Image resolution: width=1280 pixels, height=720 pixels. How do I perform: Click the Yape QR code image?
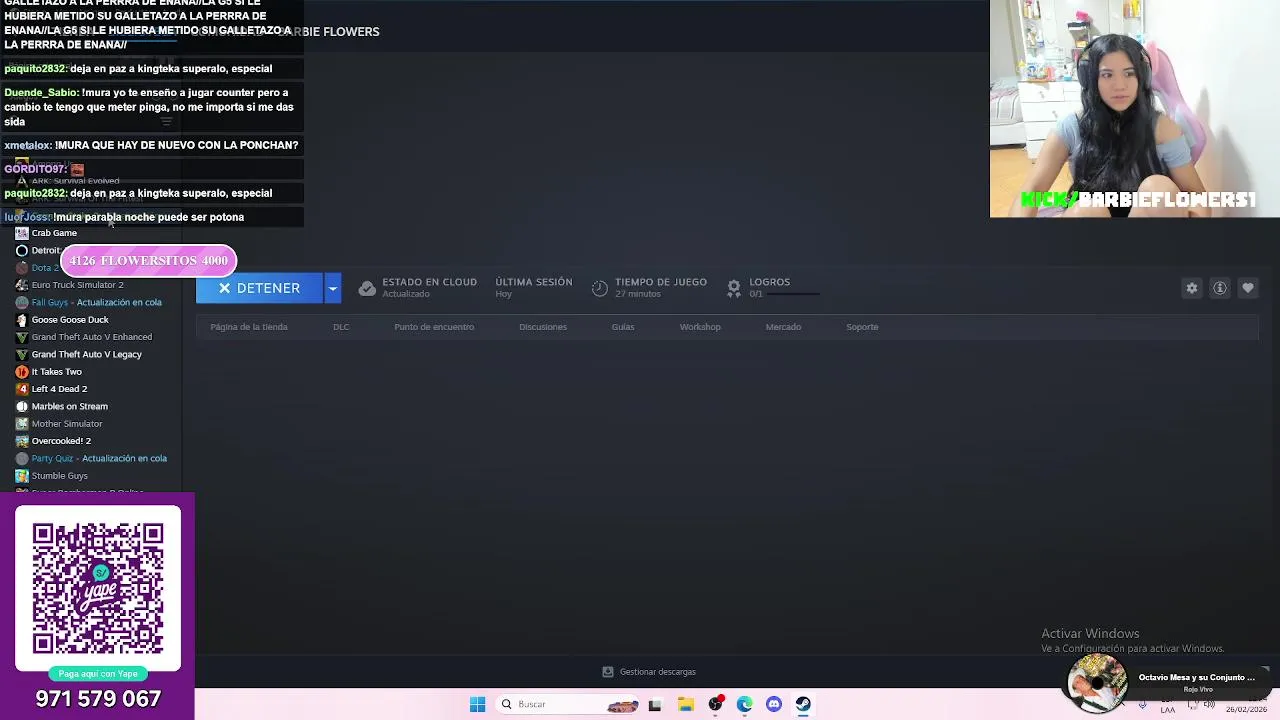(98, 588)
